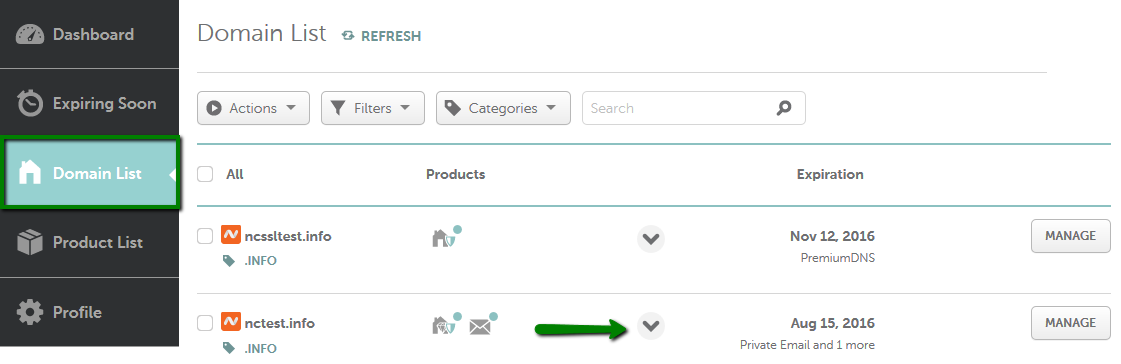Check the nctest.info checkbox
Screen dimensions: 1121x364
pos(205,323)
